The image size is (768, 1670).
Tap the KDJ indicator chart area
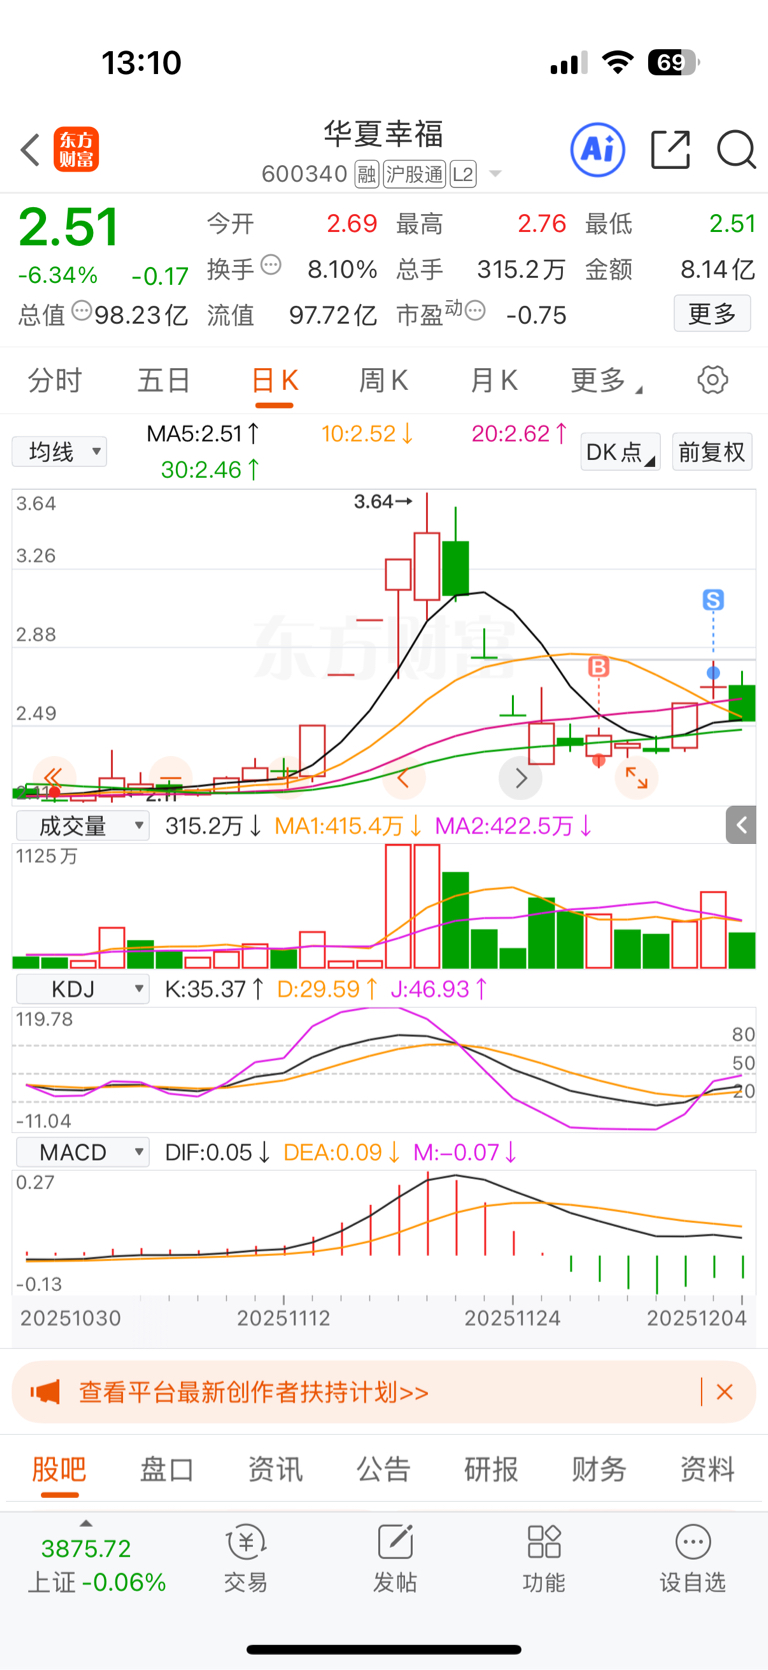[384, 1070]
